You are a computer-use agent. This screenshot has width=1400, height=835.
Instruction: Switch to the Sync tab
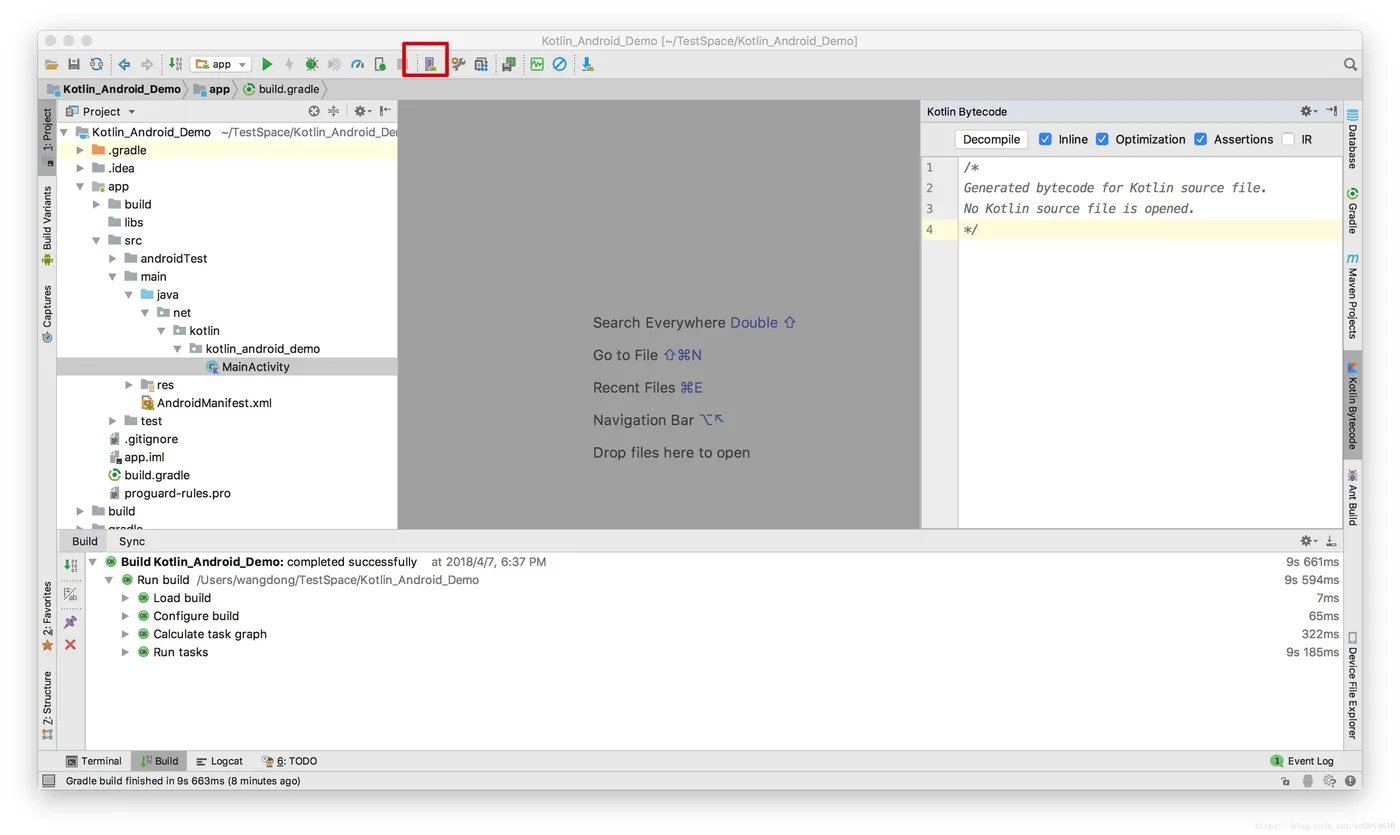132,541
